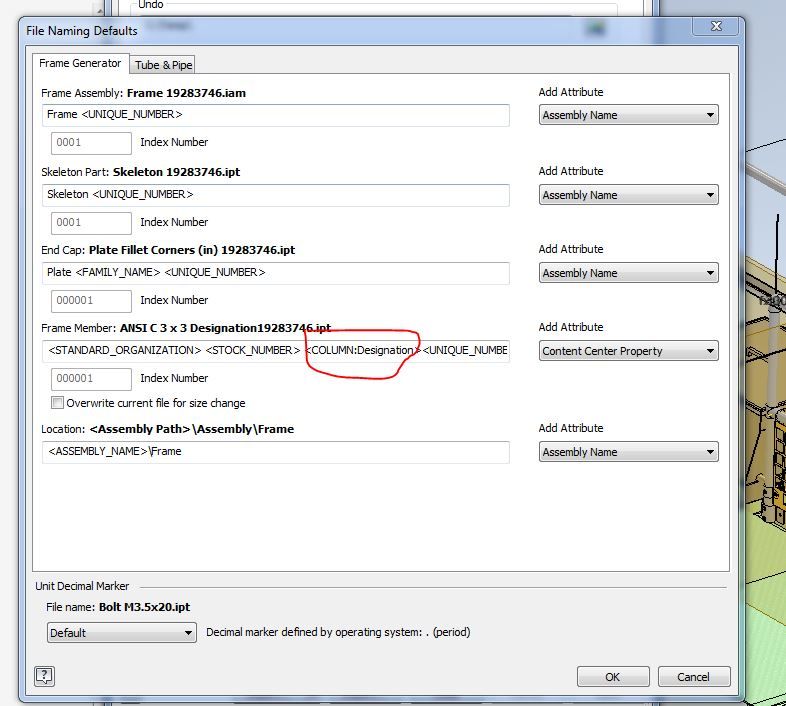Open End Cap Add Attribute dropdown

pyautogui.click(x=629, y=273)
